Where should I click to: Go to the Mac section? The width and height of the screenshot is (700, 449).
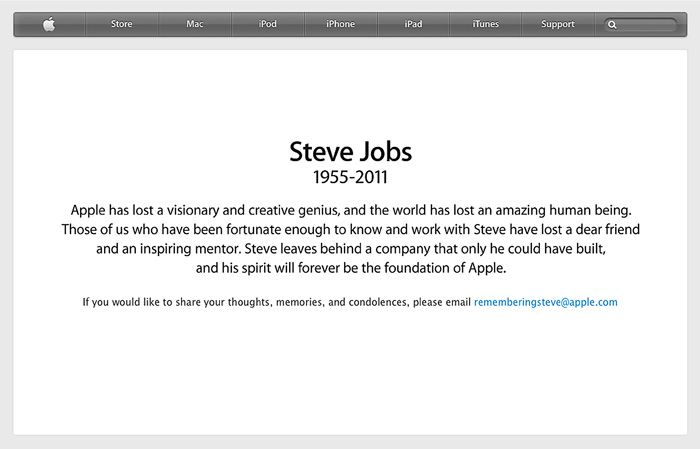[195, 24]
